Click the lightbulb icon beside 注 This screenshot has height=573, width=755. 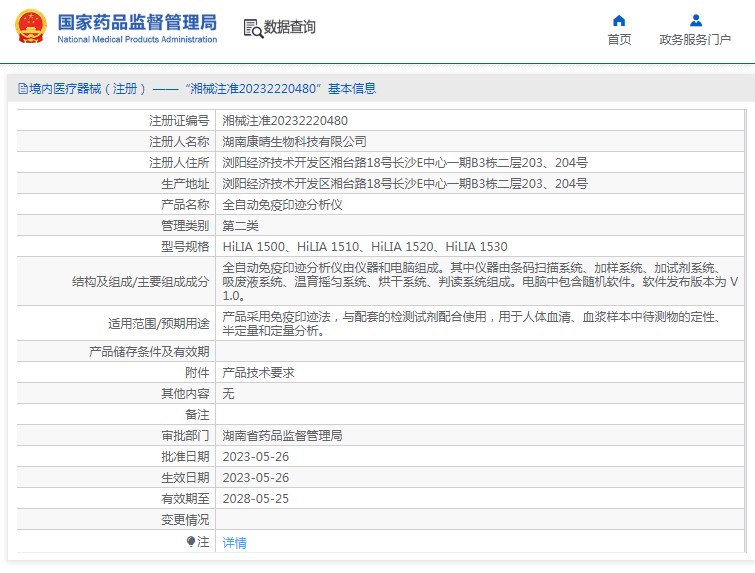pyautogui.click(x=191, y=542)
